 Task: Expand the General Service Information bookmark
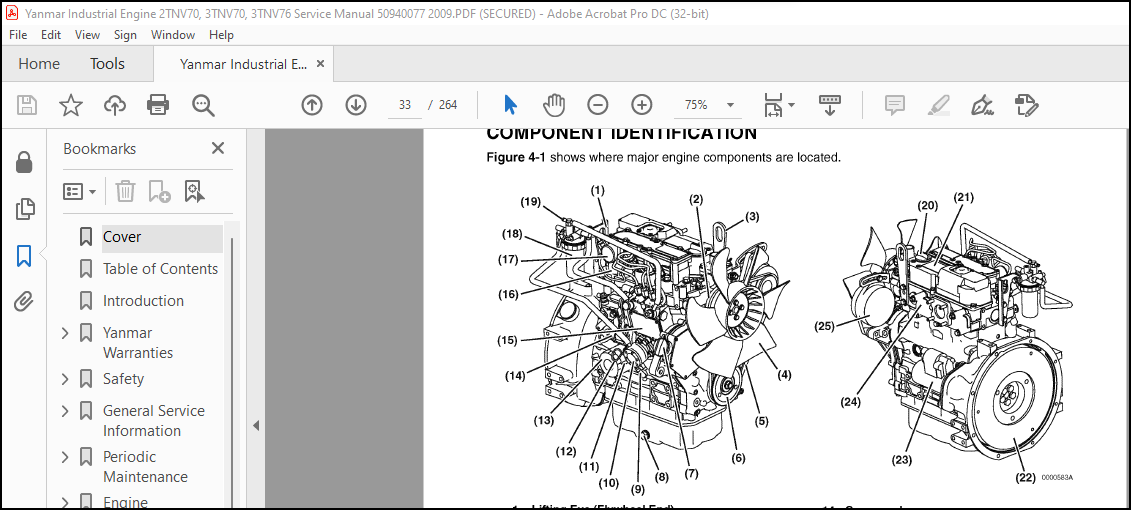pos(65,410)
